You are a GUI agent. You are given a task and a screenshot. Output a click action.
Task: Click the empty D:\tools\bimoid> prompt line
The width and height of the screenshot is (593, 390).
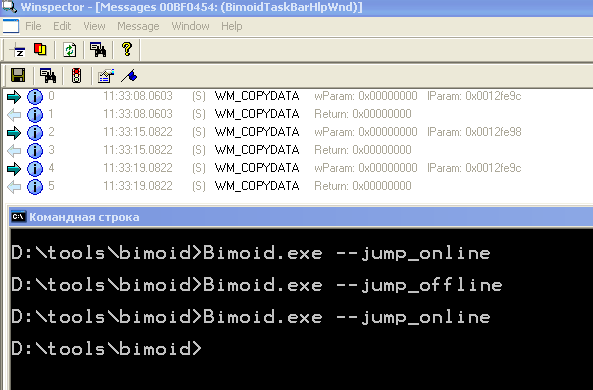tap(106, 348)
